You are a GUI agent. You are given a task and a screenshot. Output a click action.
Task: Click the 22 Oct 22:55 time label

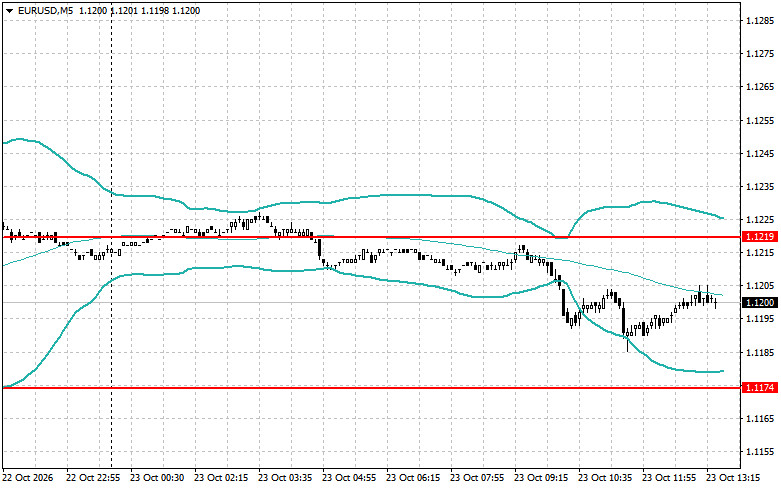click(93, 478)
